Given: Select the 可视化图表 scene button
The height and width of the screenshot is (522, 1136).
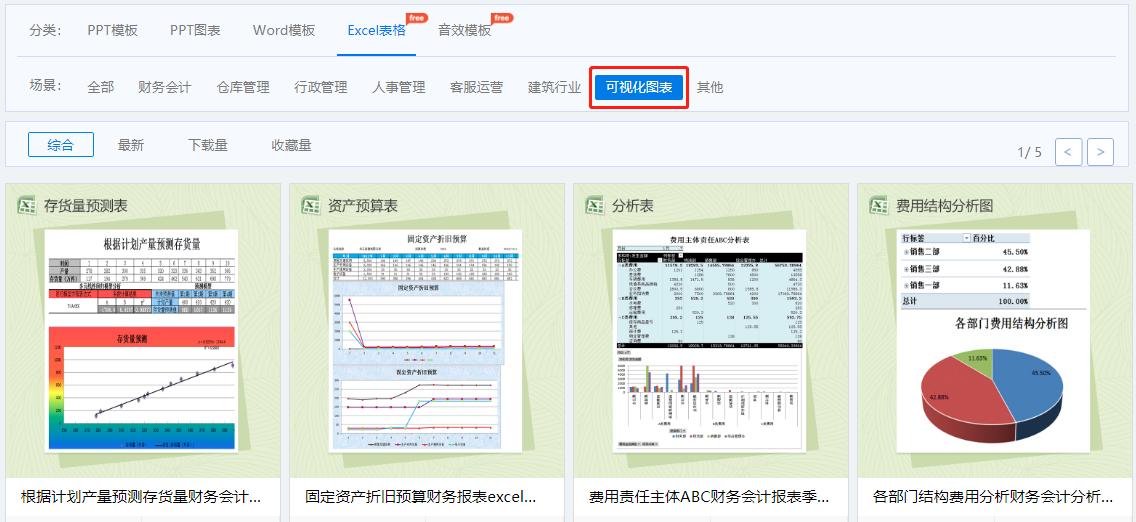Looking at the screenshot, I should pos(639,88).
